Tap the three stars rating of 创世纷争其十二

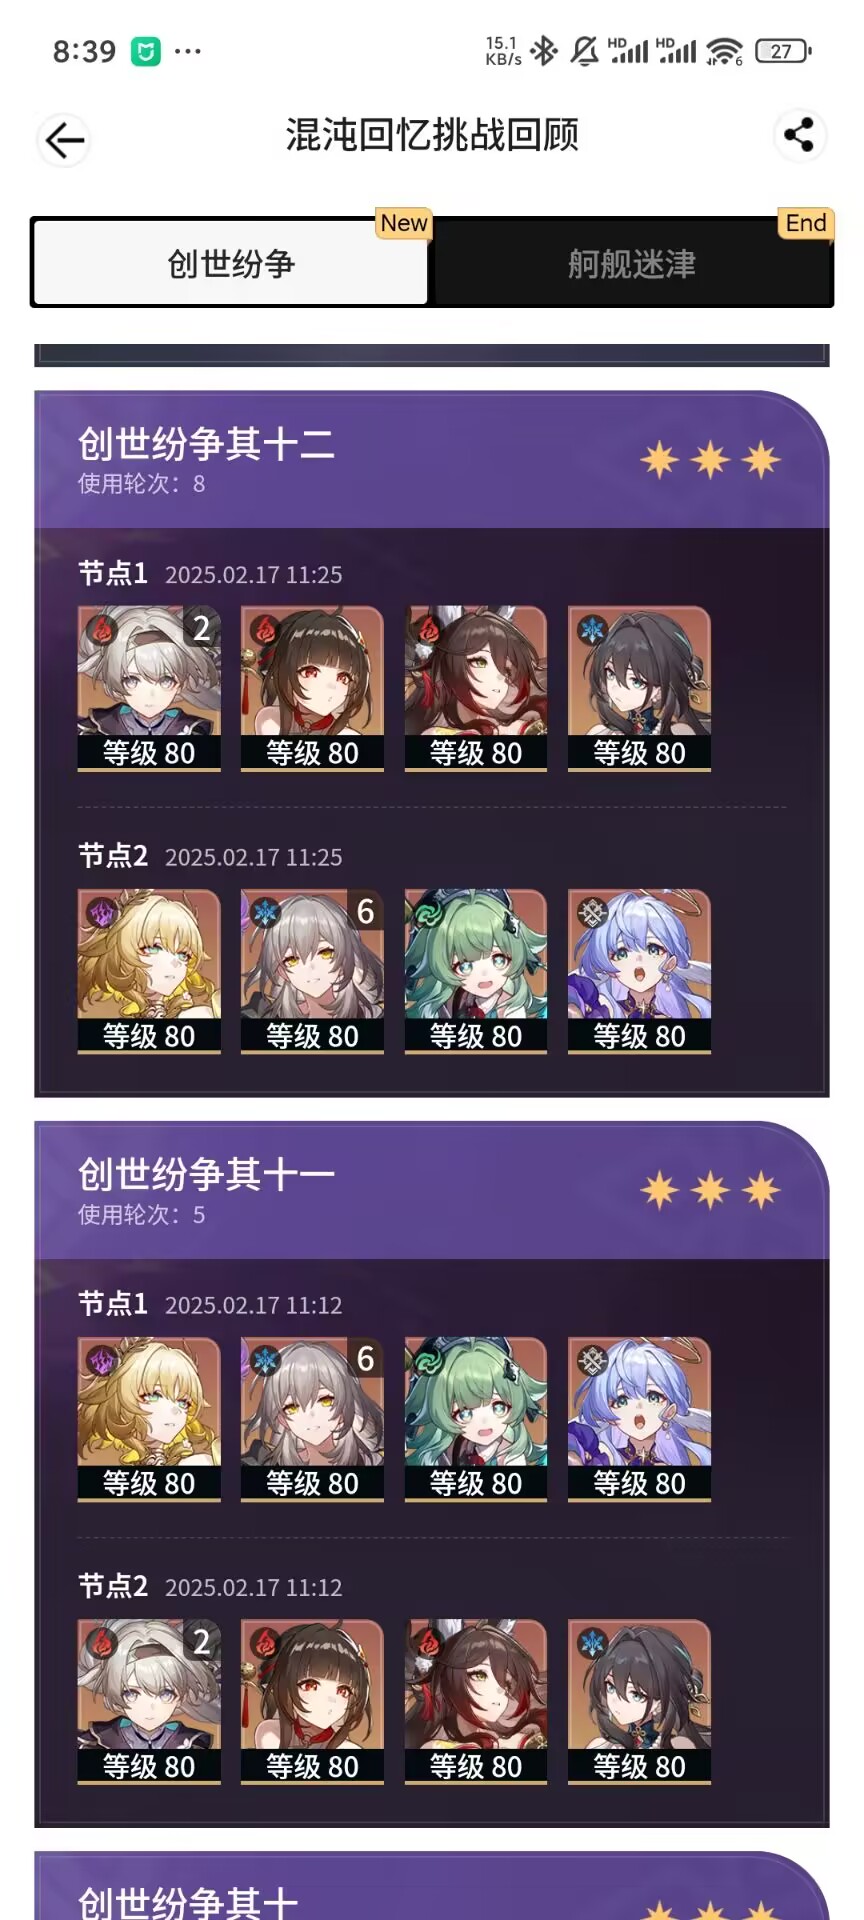coord(710,460)
